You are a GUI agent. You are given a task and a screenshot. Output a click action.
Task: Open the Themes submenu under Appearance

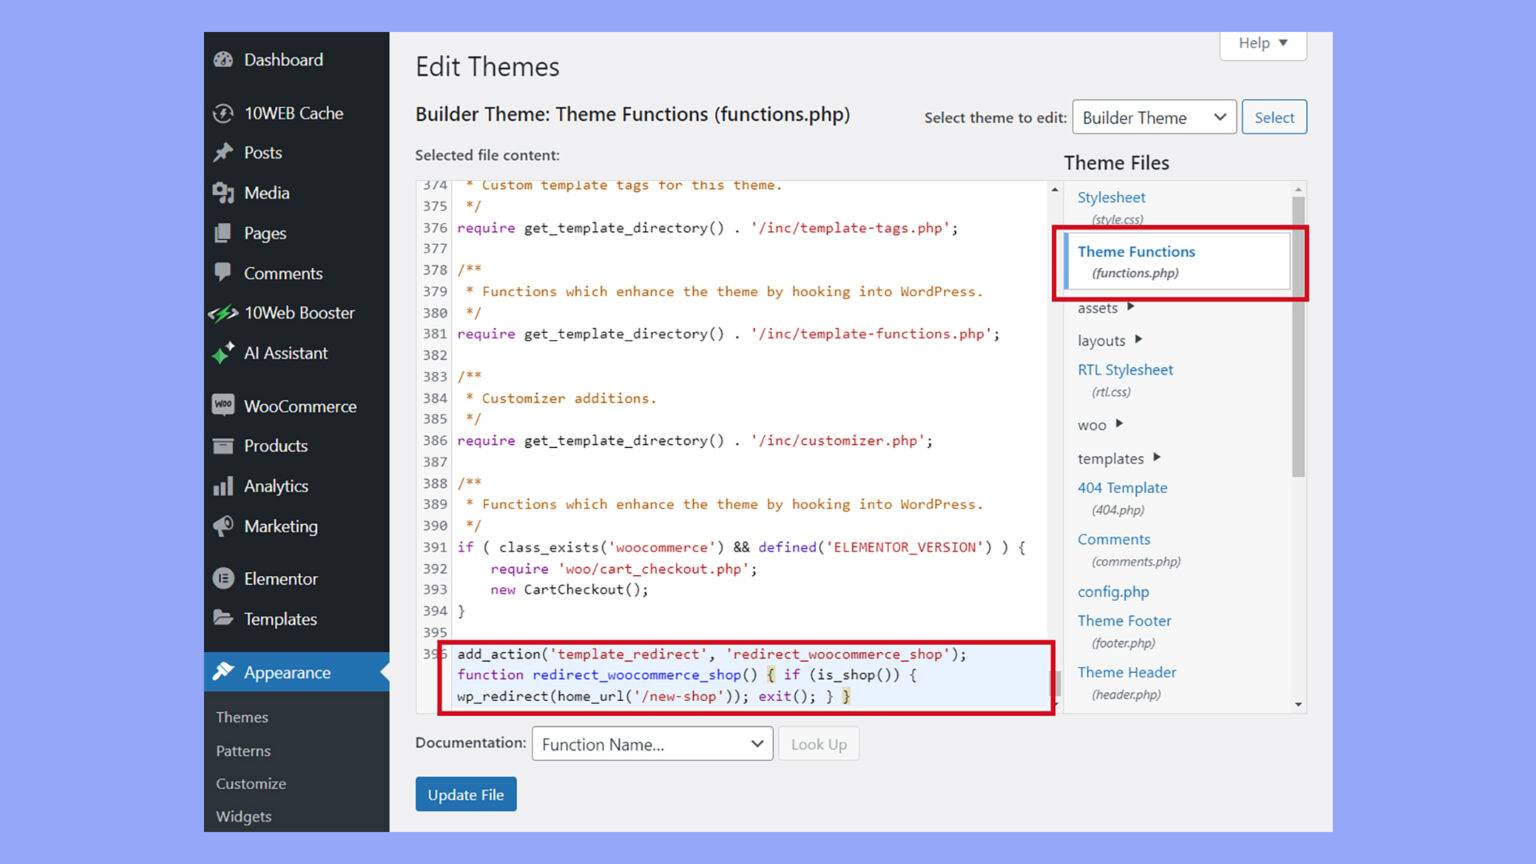tap(242, 717)
